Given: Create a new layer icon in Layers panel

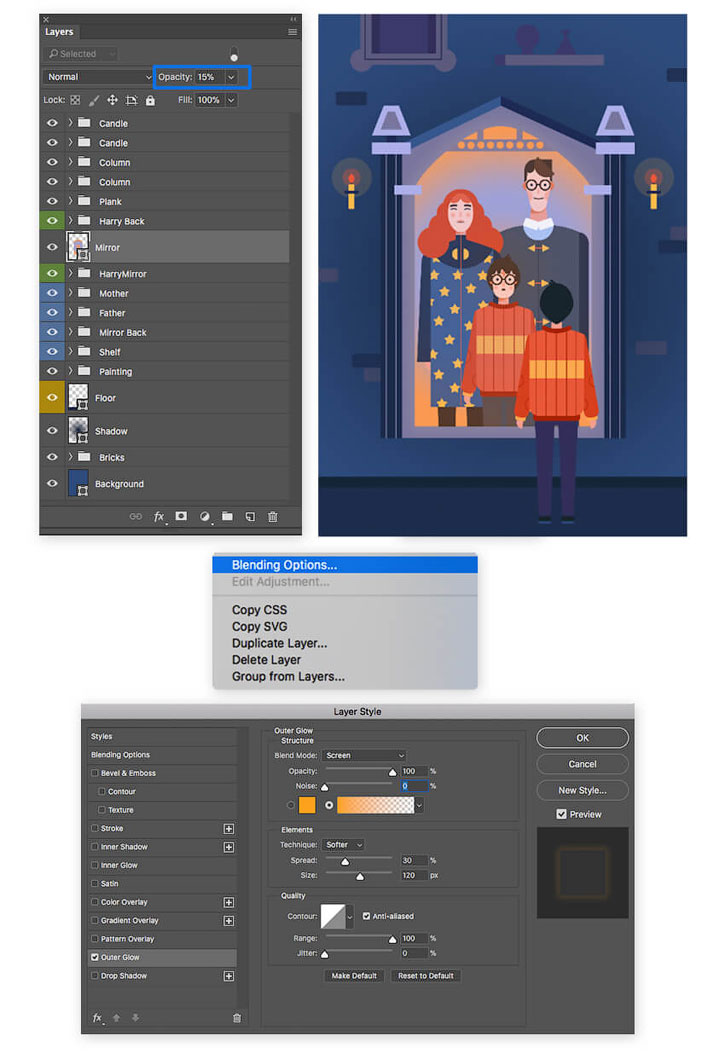Looking at the screenshot, I should coord(250,517).
